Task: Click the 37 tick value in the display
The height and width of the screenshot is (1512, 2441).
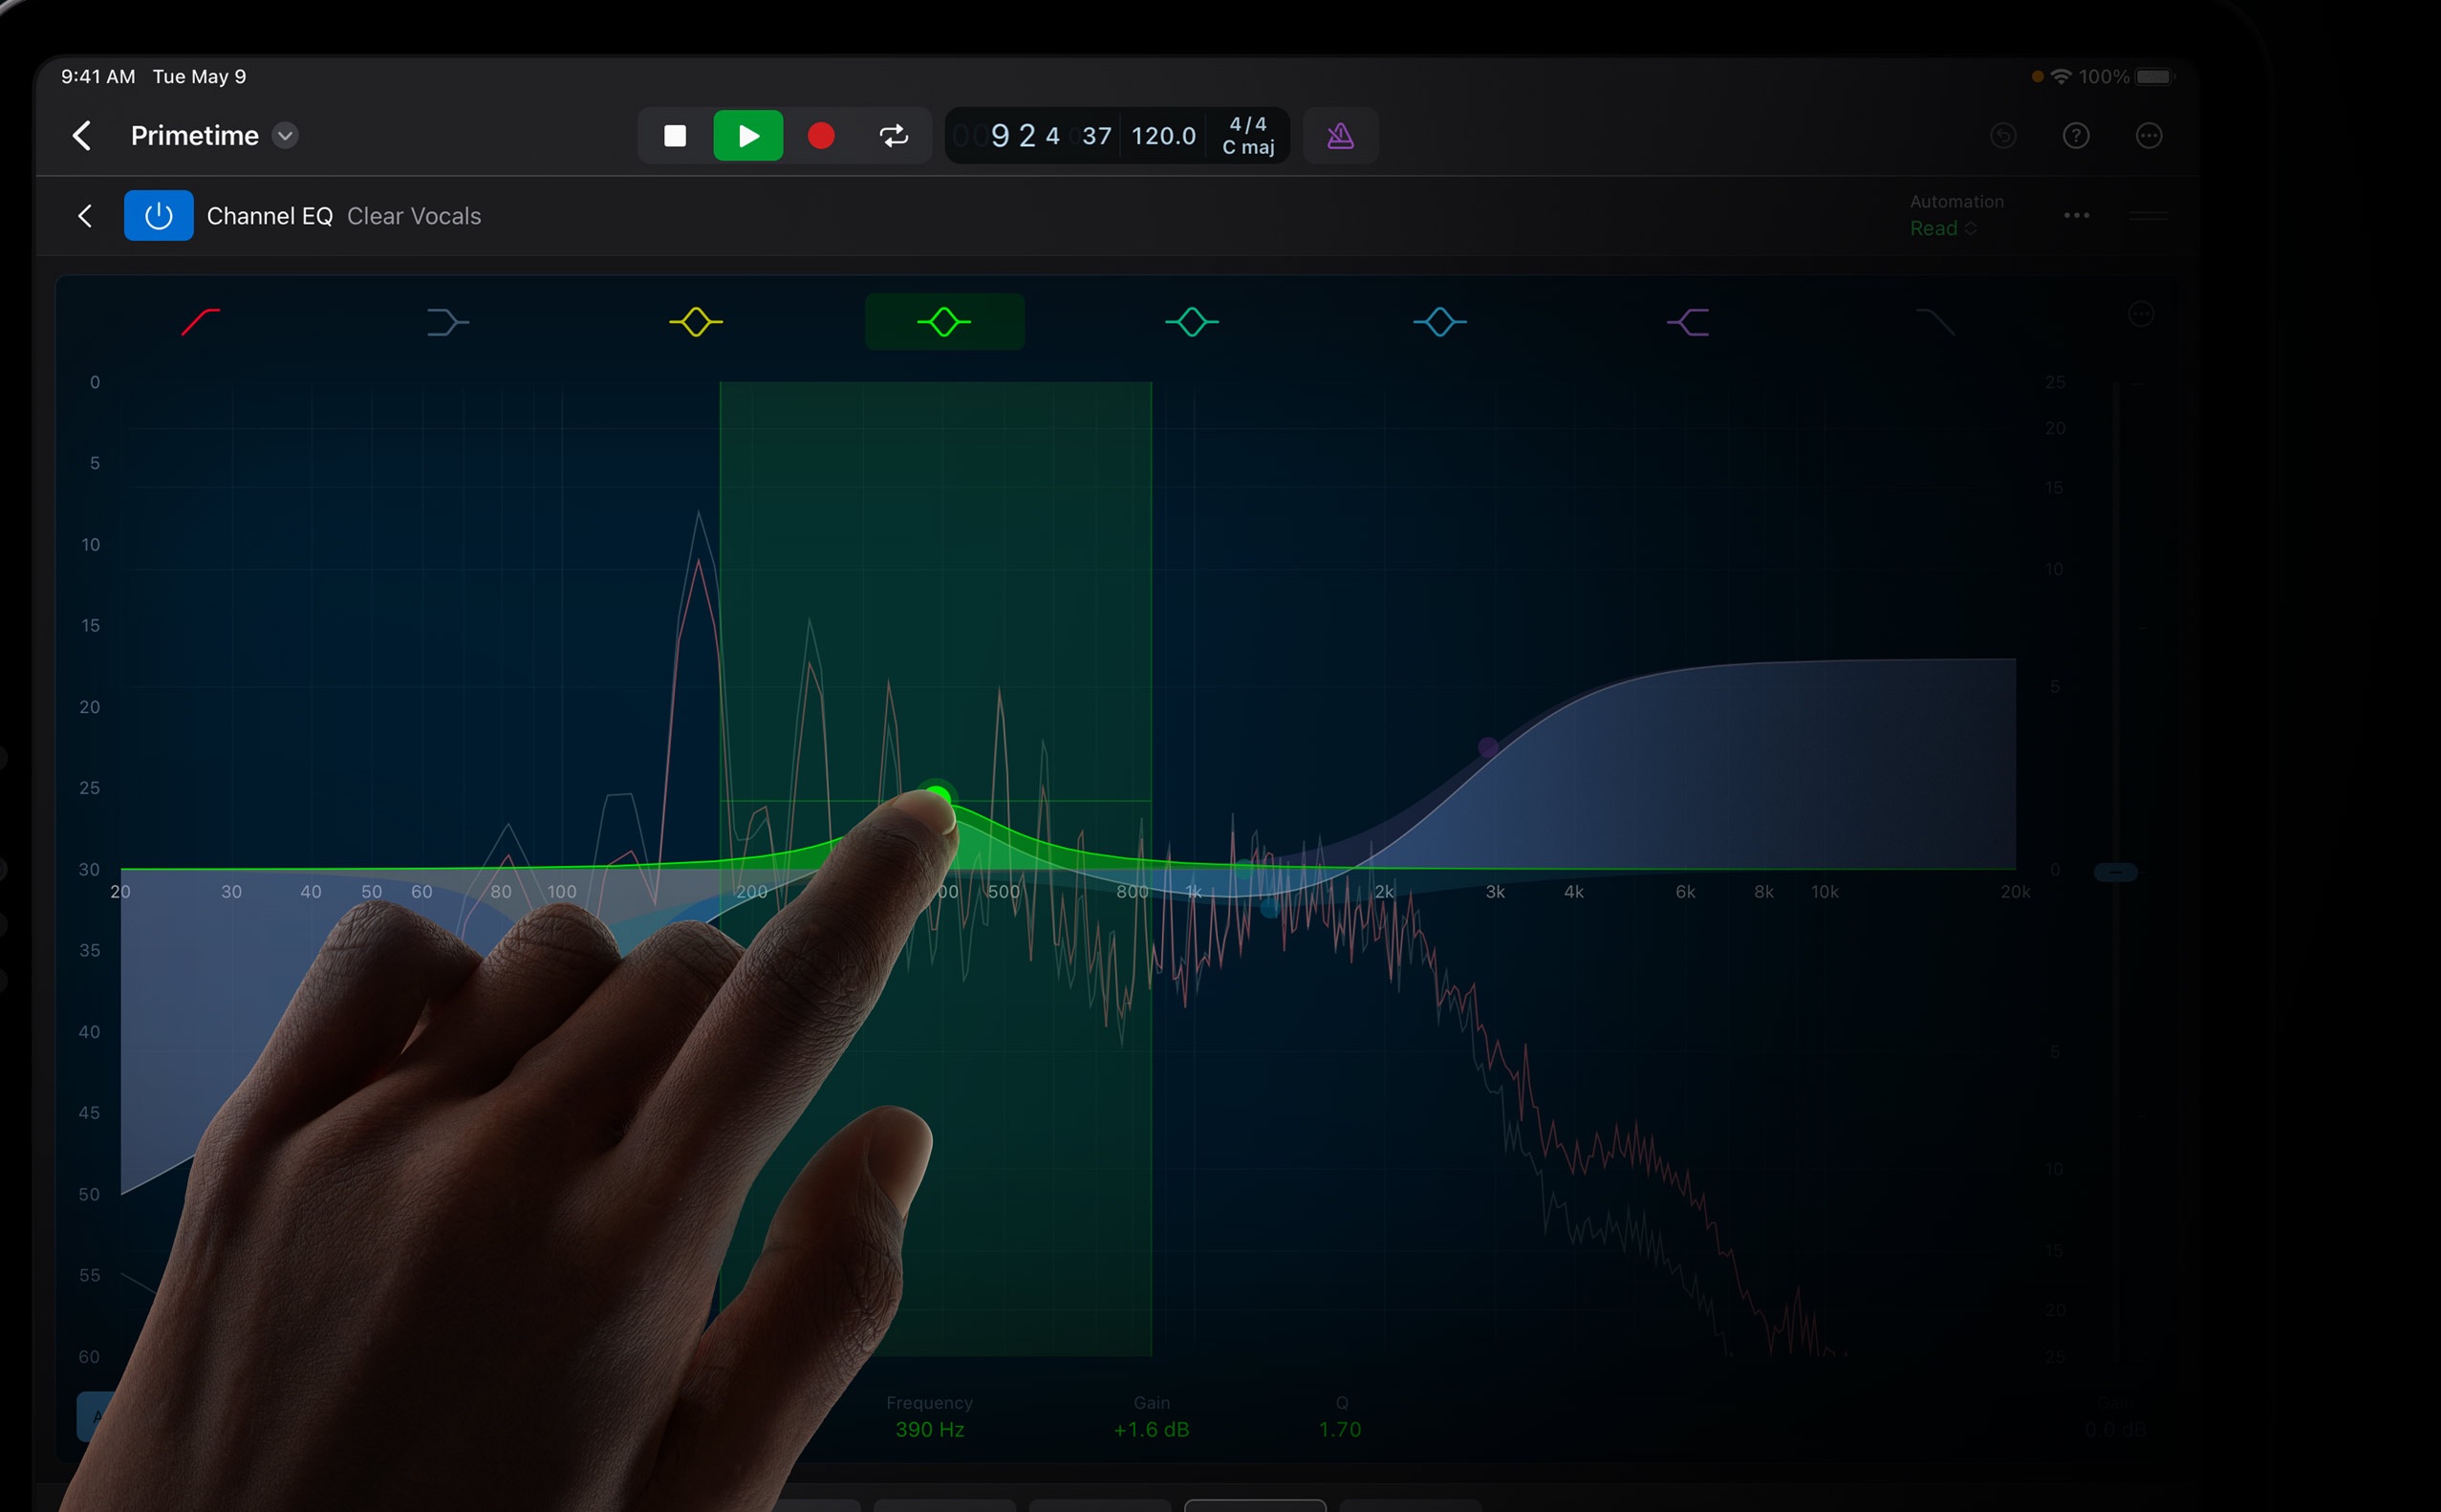Action: point(1097,136)
